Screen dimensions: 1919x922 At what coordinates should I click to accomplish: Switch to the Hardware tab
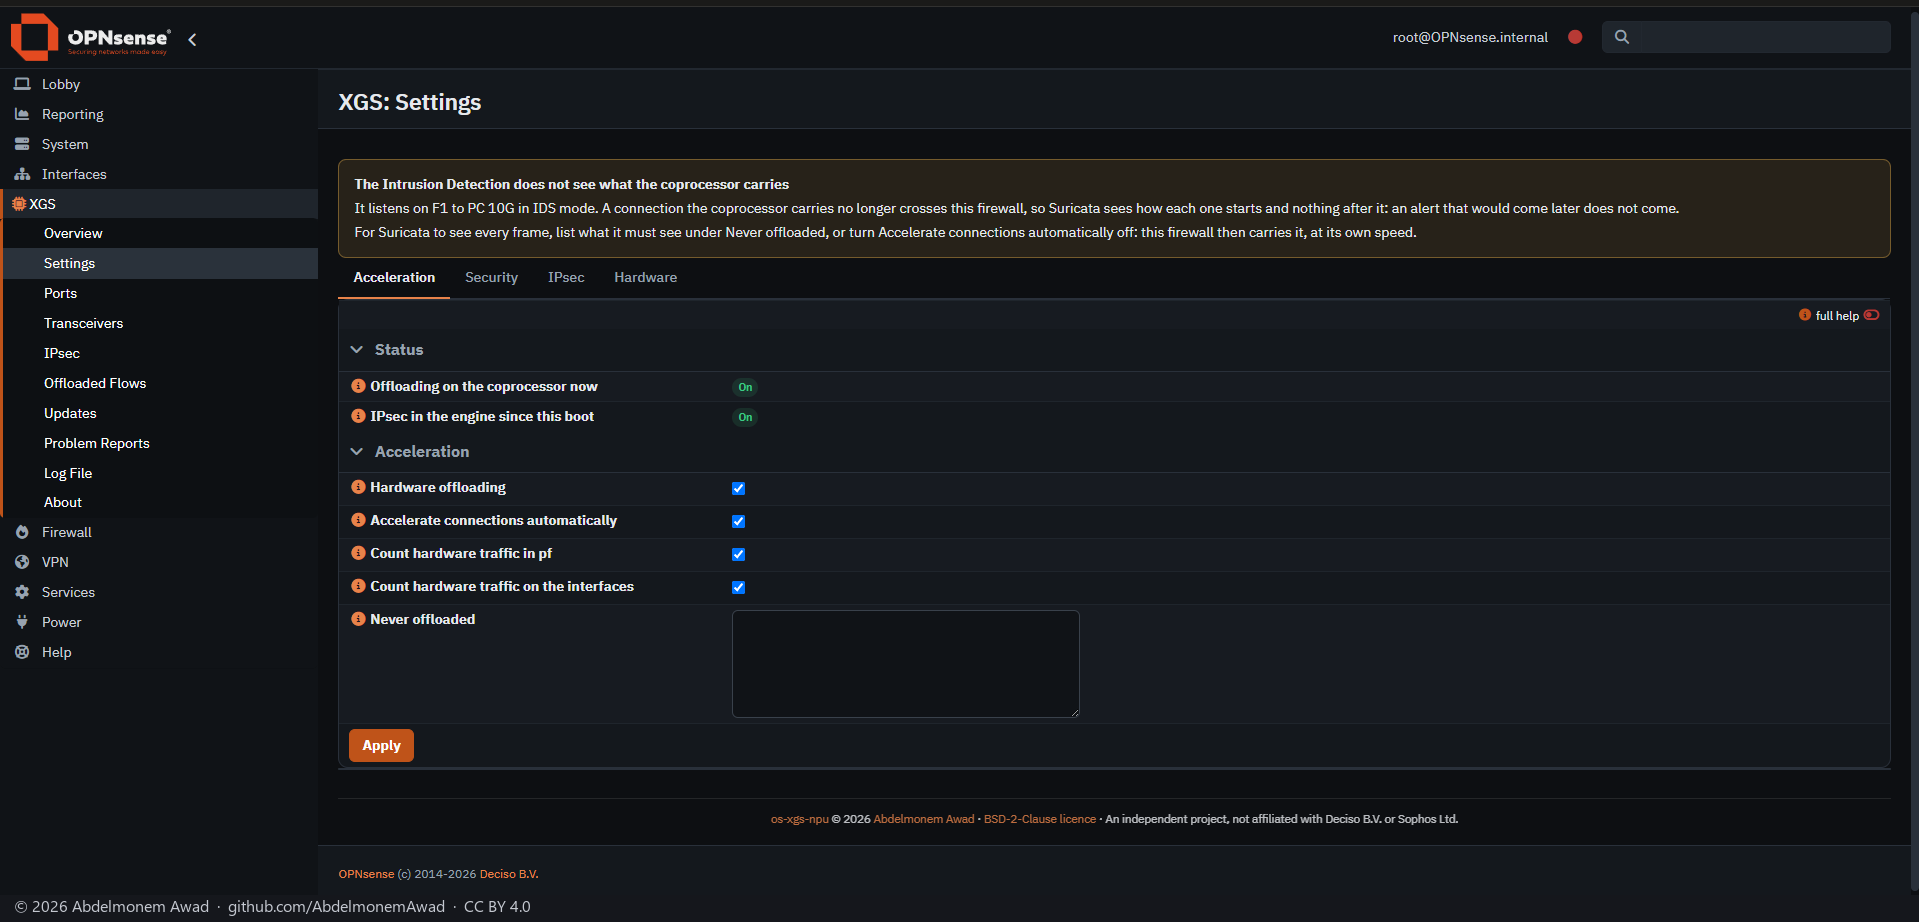[645, 277]
